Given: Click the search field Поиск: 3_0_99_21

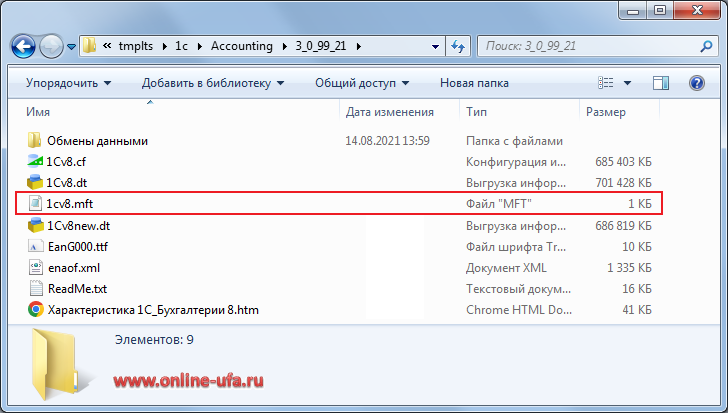Looking at the screenshot, I should point(588,46).
